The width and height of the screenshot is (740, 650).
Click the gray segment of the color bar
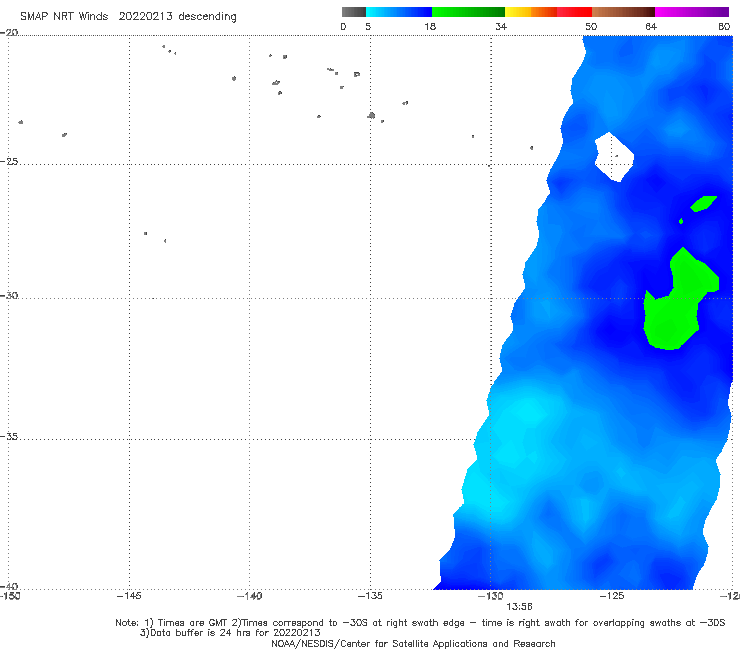[x=354, y=12]
